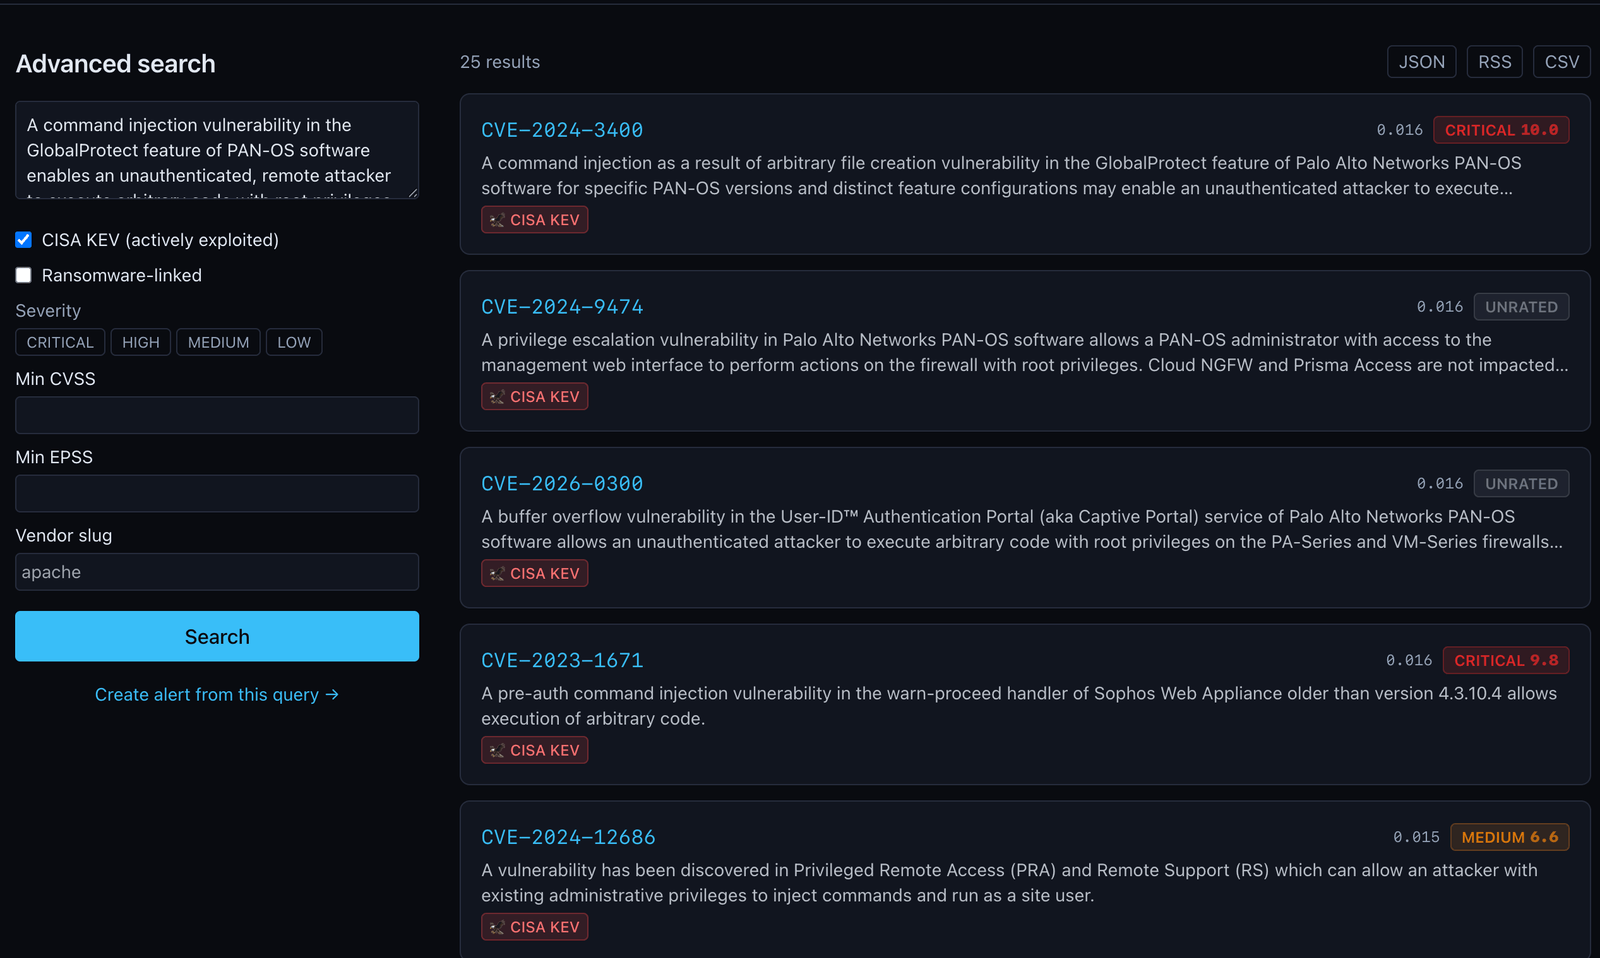Open the CVE-2023-1671 entry

(562, 661)
